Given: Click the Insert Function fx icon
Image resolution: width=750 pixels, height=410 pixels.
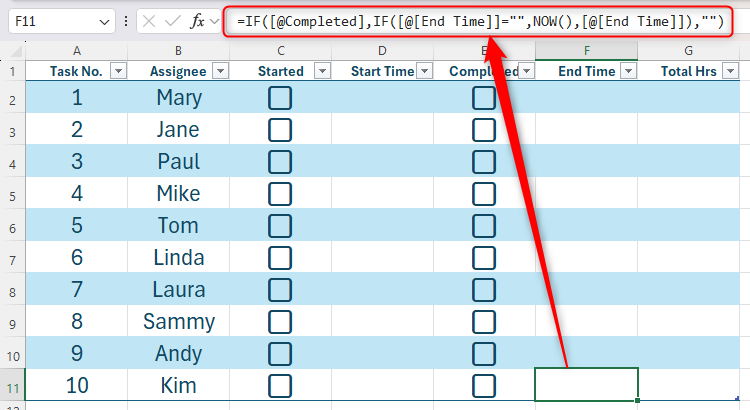Looking at the screenshot, I should [x=198, y=20].
